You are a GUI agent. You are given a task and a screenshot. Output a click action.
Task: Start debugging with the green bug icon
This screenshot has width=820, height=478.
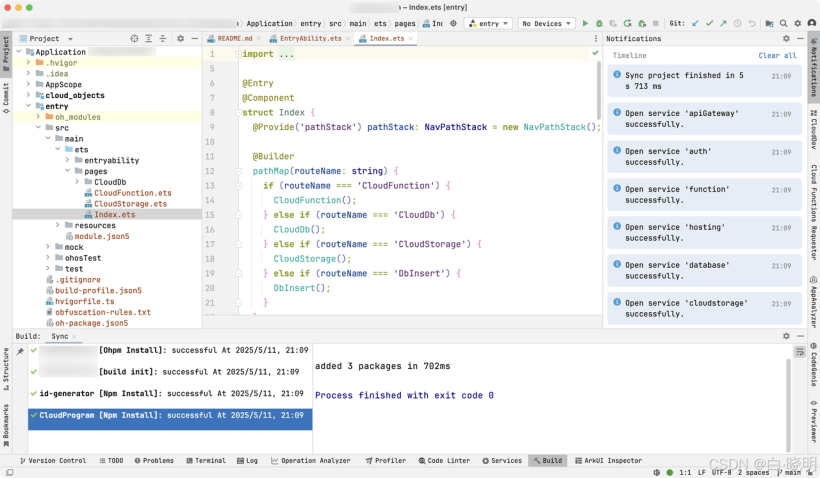point(599,24)
